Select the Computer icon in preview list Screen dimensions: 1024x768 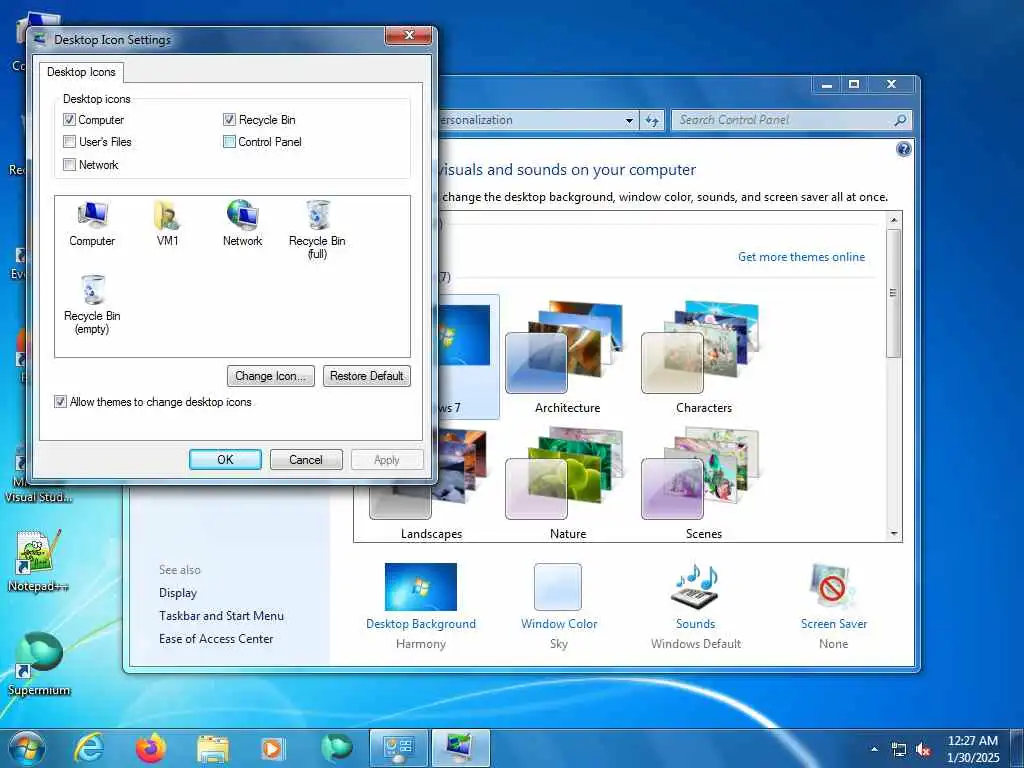92,223
